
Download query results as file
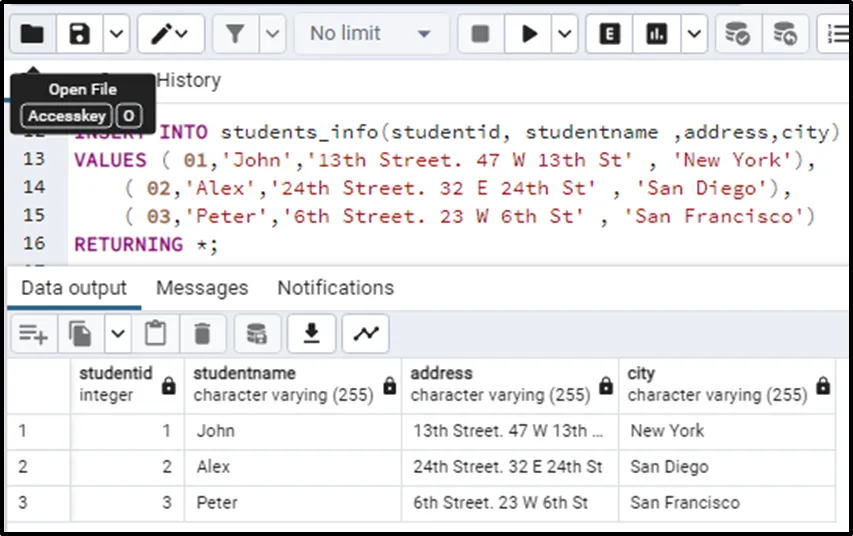click(312, 333)
